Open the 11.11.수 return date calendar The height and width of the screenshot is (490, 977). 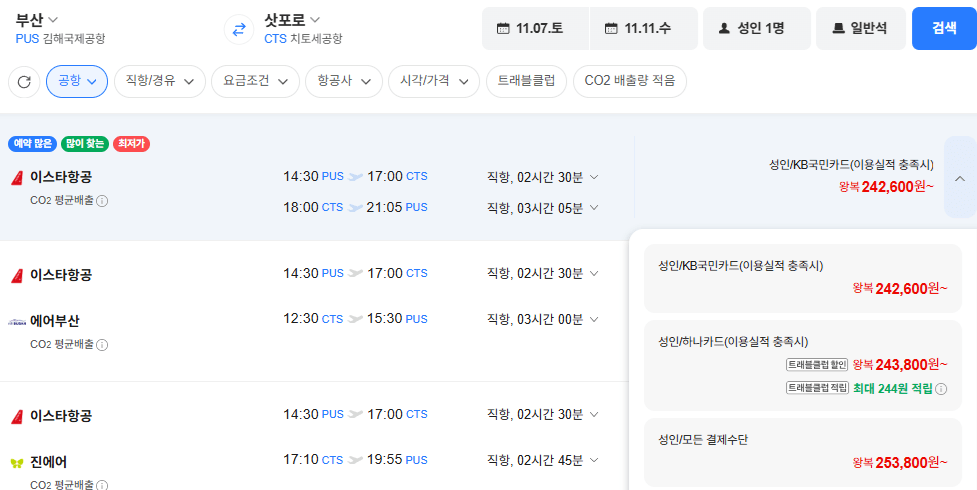(x=644, y=29)
